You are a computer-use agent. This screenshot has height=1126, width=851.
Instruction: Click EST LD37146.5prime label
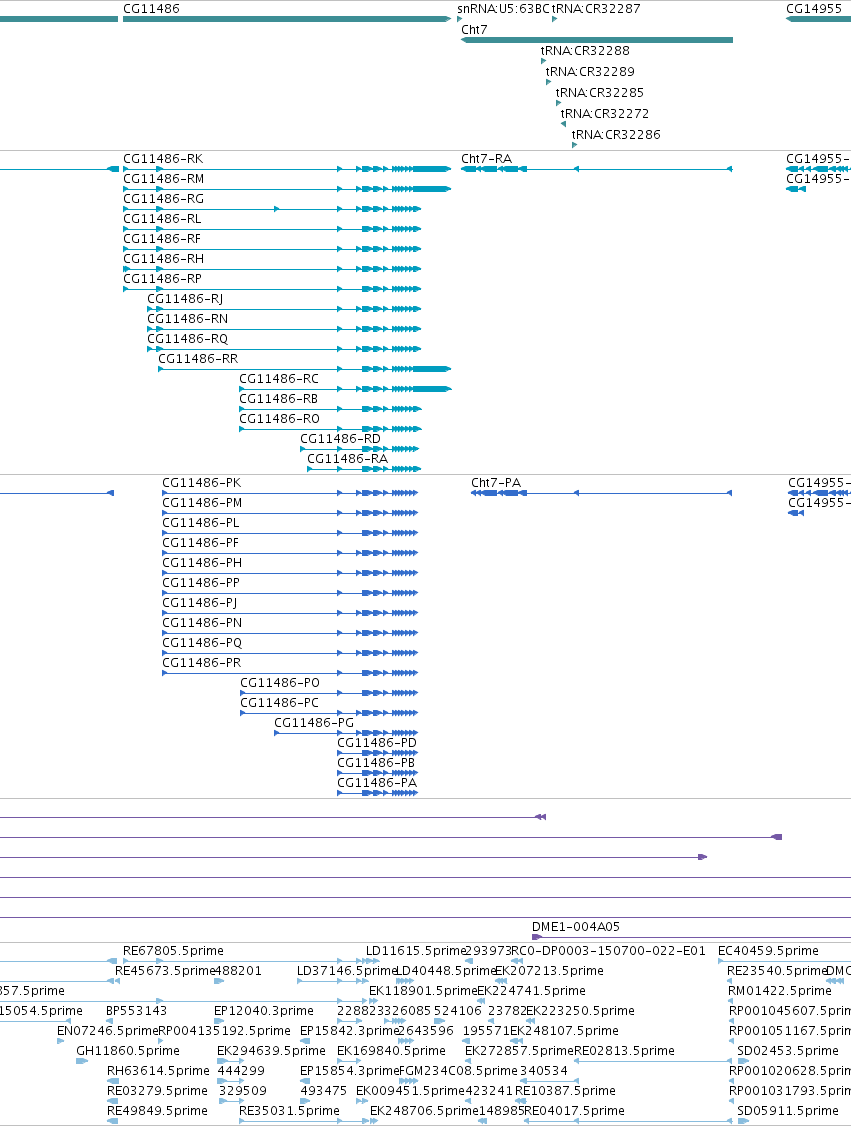point(347,971)
